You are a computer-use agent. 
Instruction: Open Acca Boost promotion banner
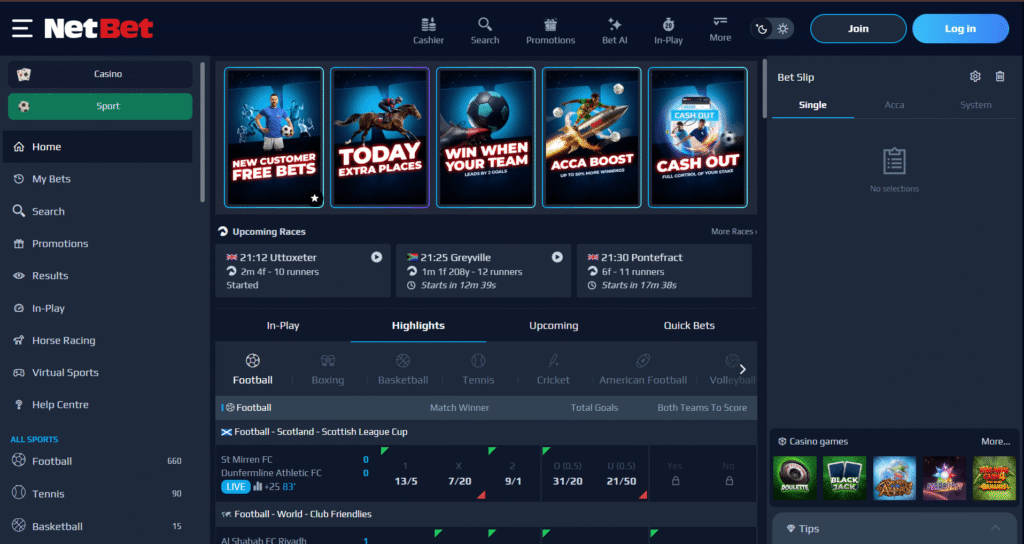point(592,137)
